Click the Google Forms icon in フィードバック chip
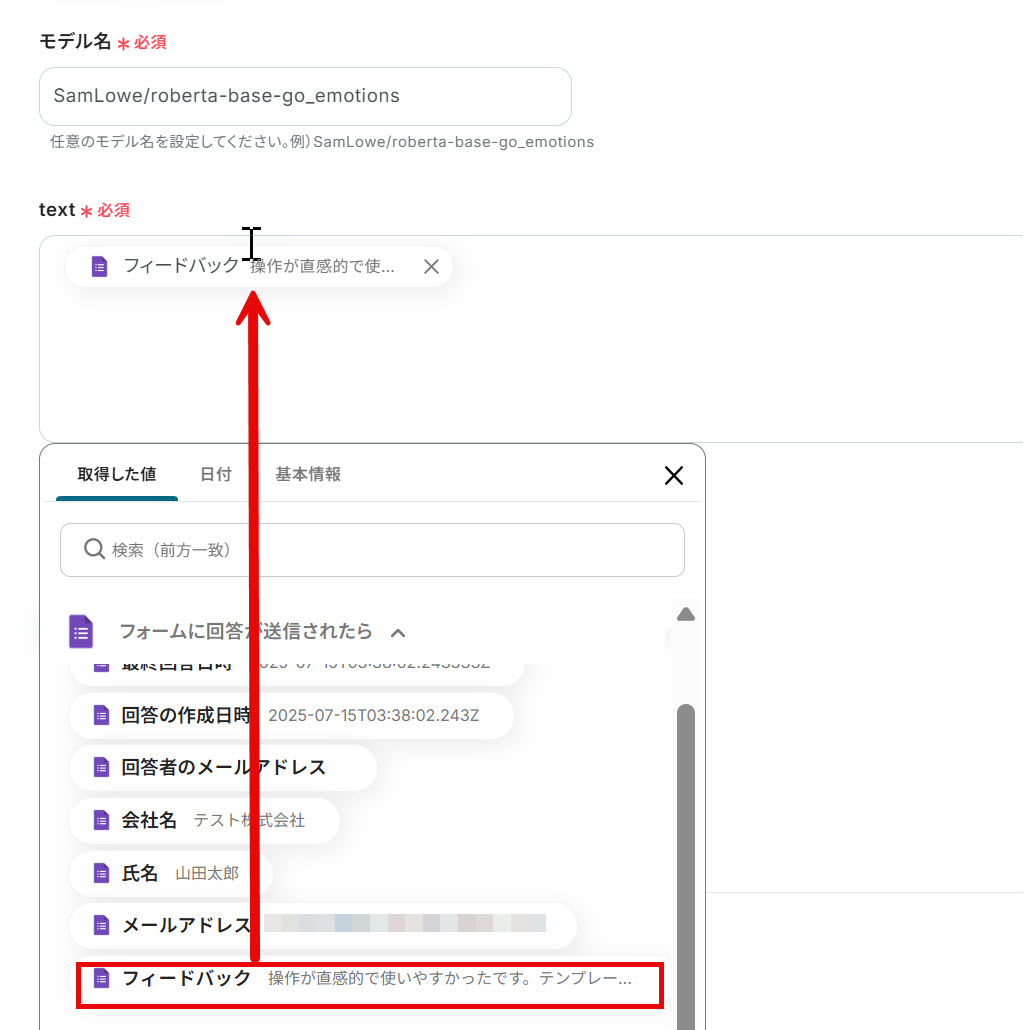The image size is (1026, 1030). 99,266
